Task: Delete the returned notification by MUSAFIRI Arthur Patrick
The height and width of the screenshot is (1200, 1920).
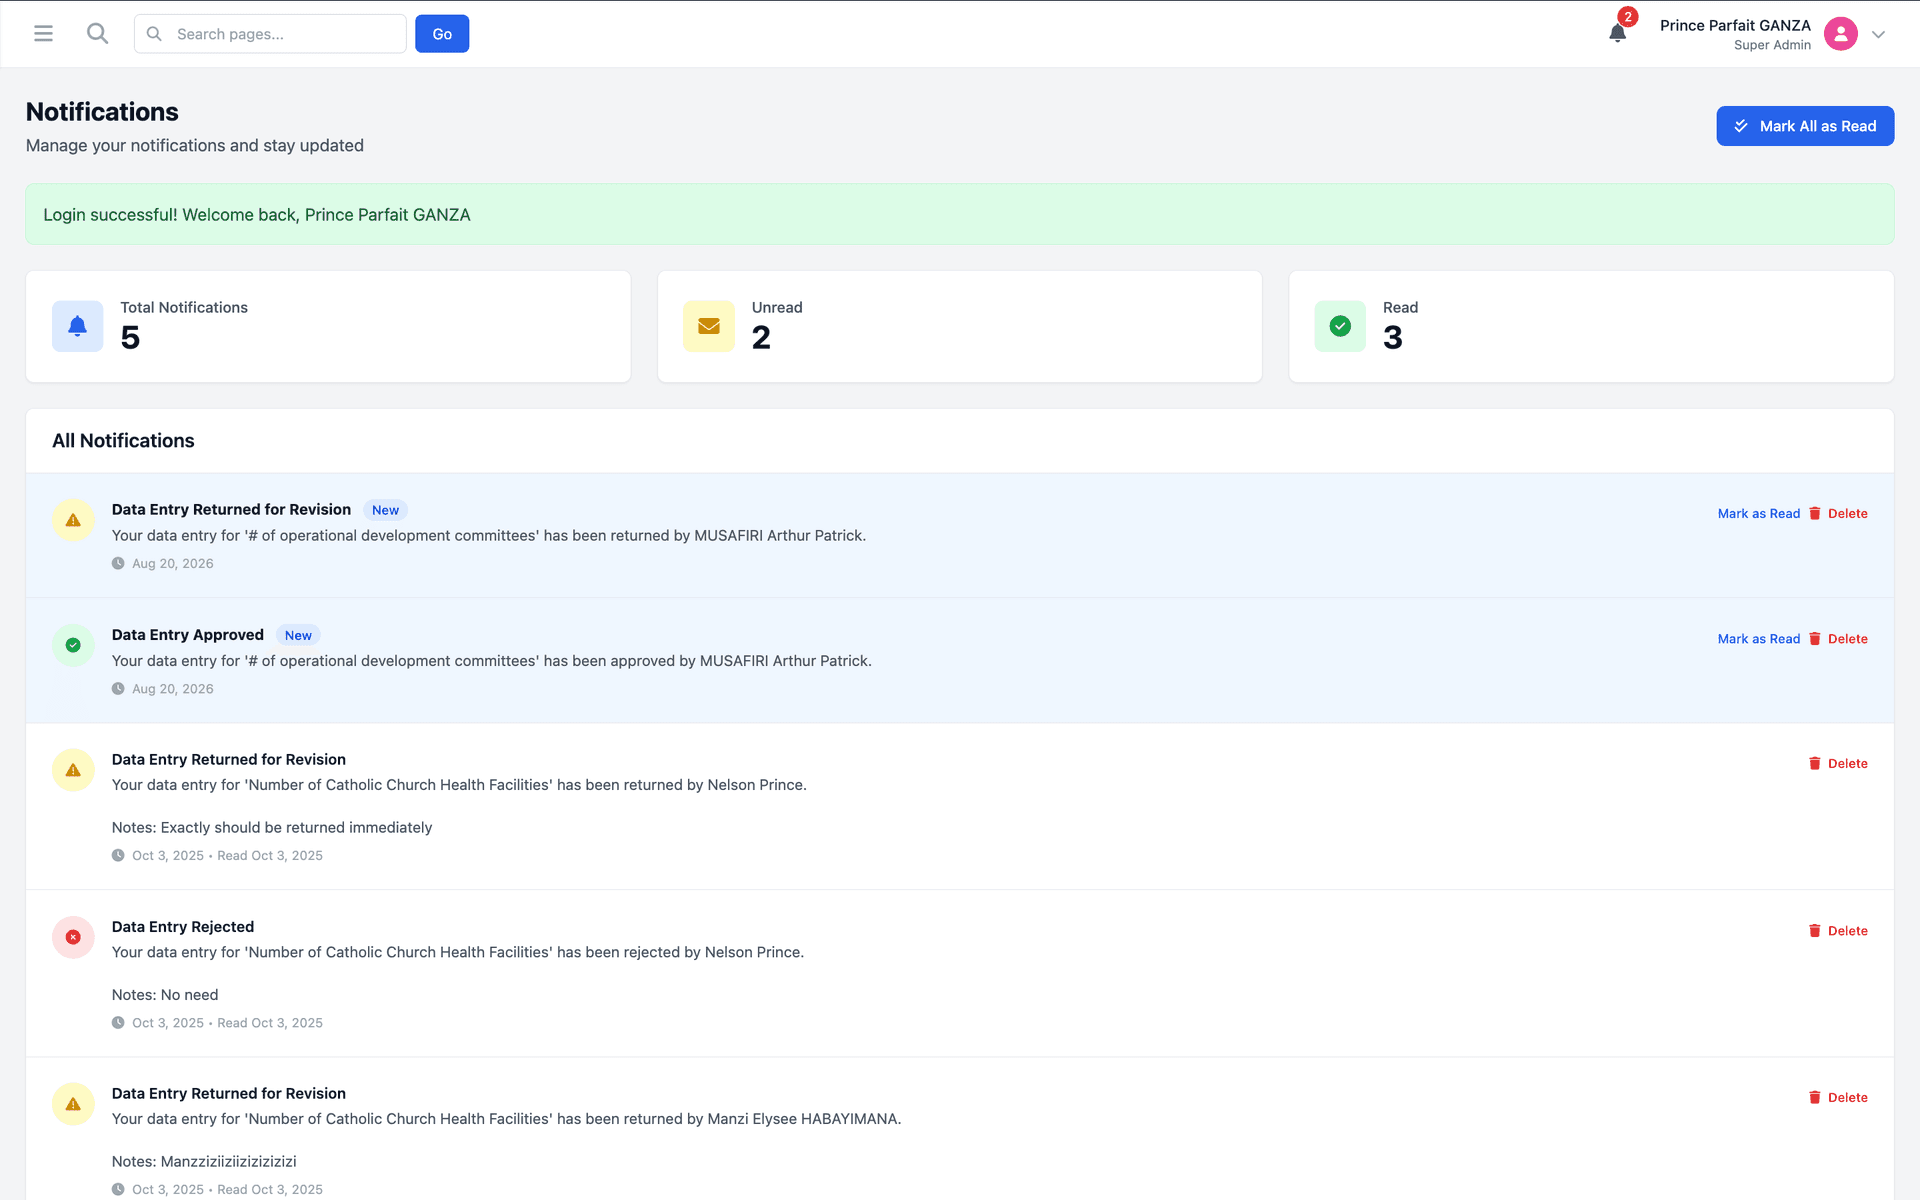Action: (x=1838, y=514)
